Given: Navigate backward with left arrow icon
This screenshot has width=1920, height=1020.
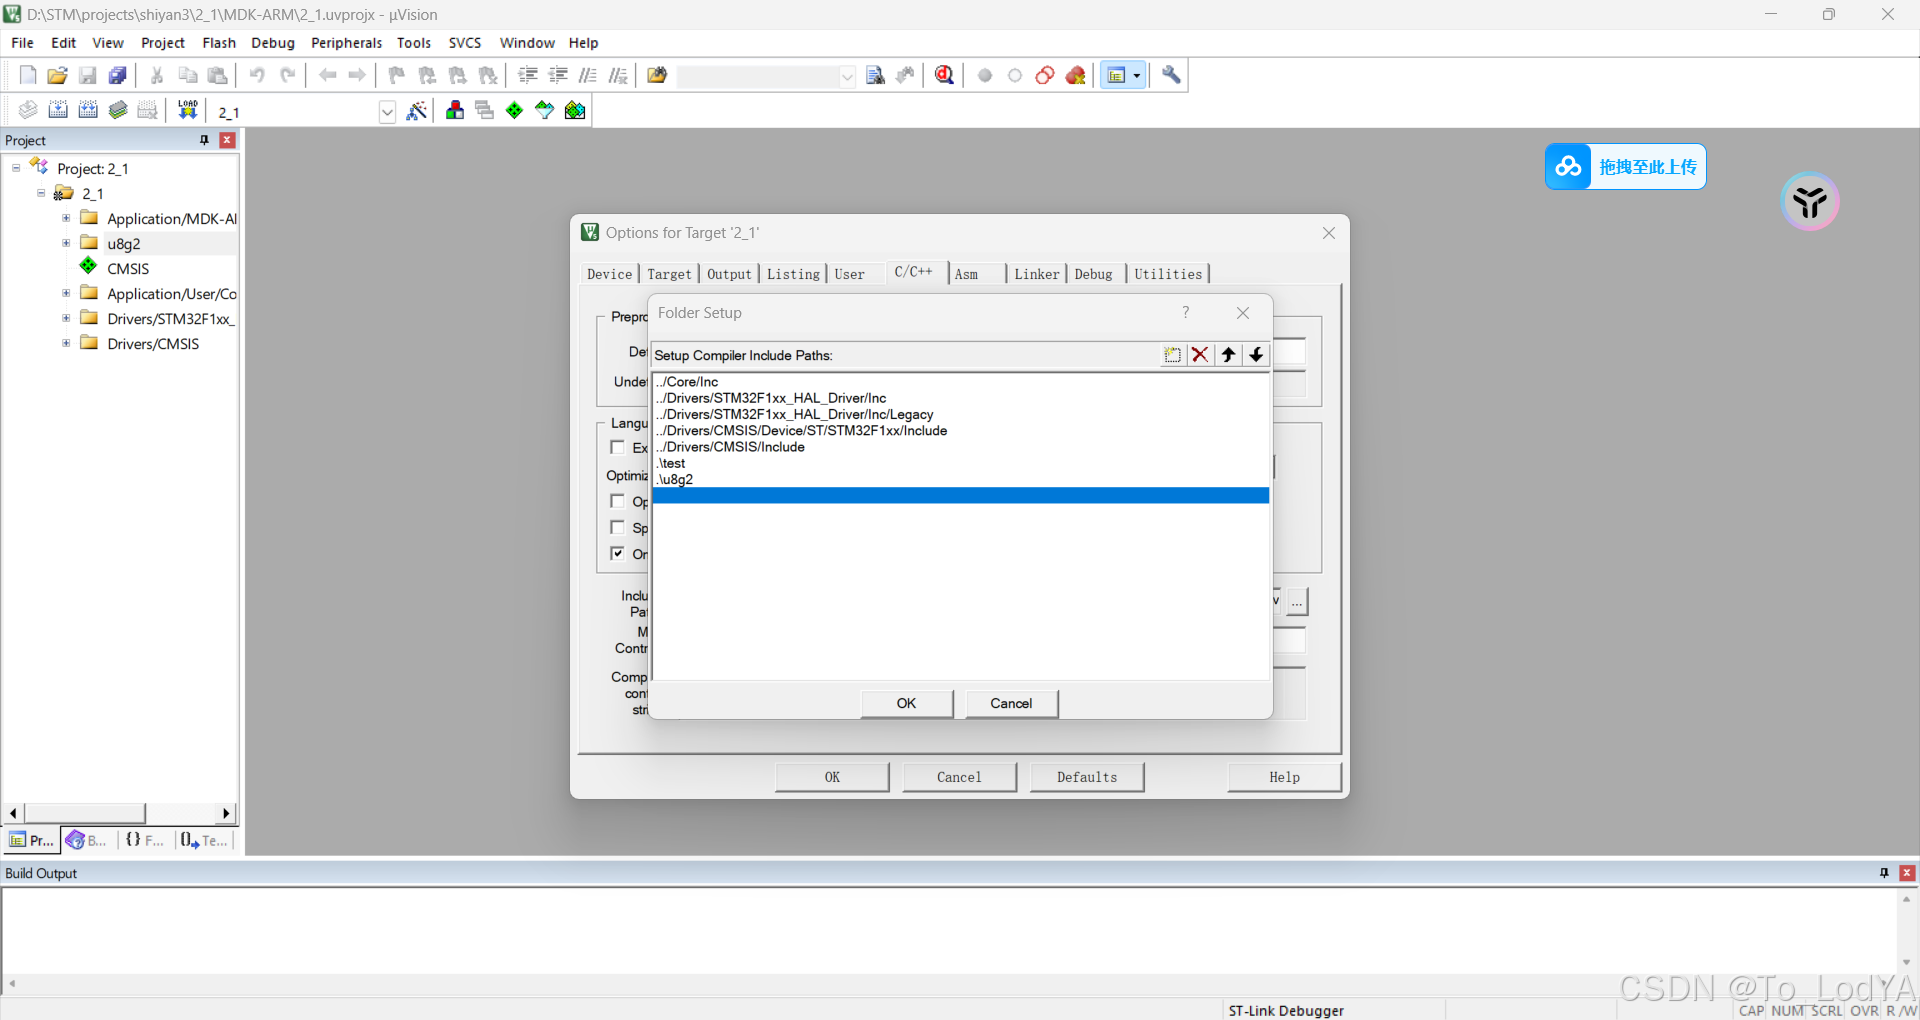Looking at the screenshot, I should [327, 75].
